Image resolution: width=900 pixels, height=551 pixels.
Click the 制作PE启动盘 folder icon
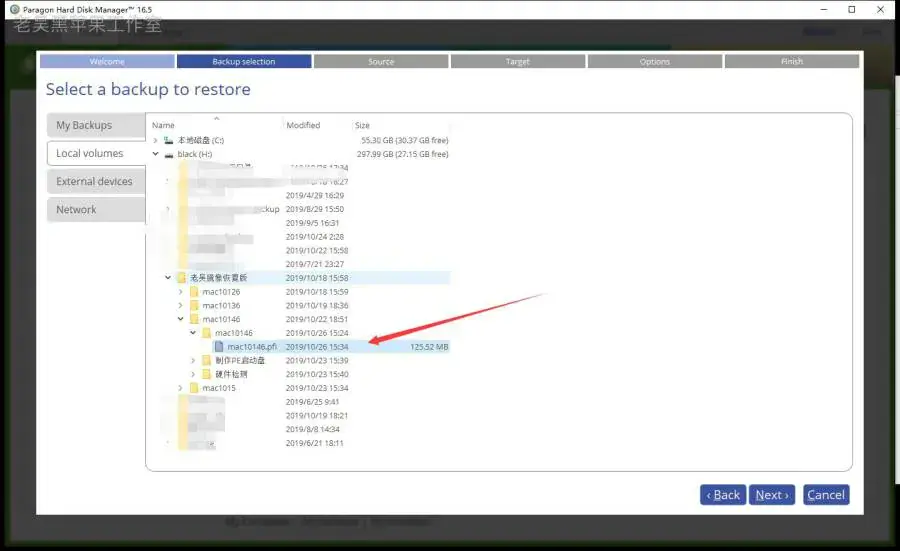[207, 360]
